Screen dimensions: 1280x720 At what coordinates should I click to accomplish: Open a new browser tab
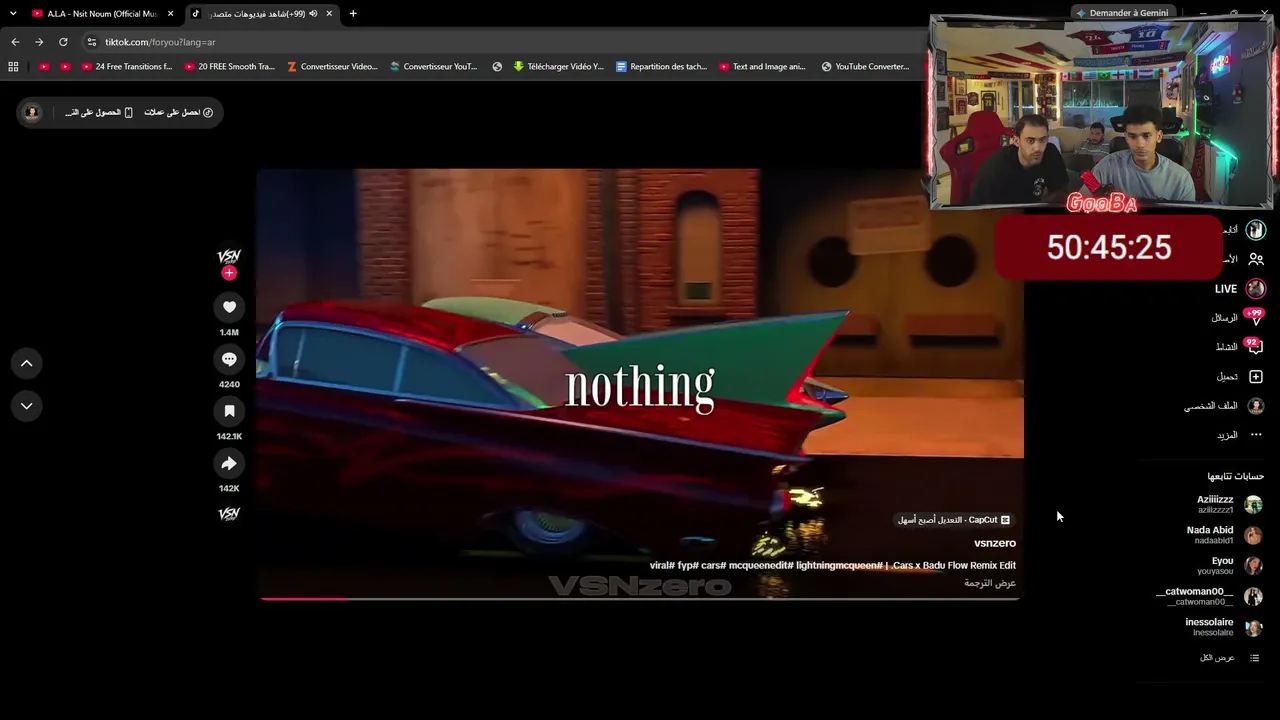click(353, 14)
